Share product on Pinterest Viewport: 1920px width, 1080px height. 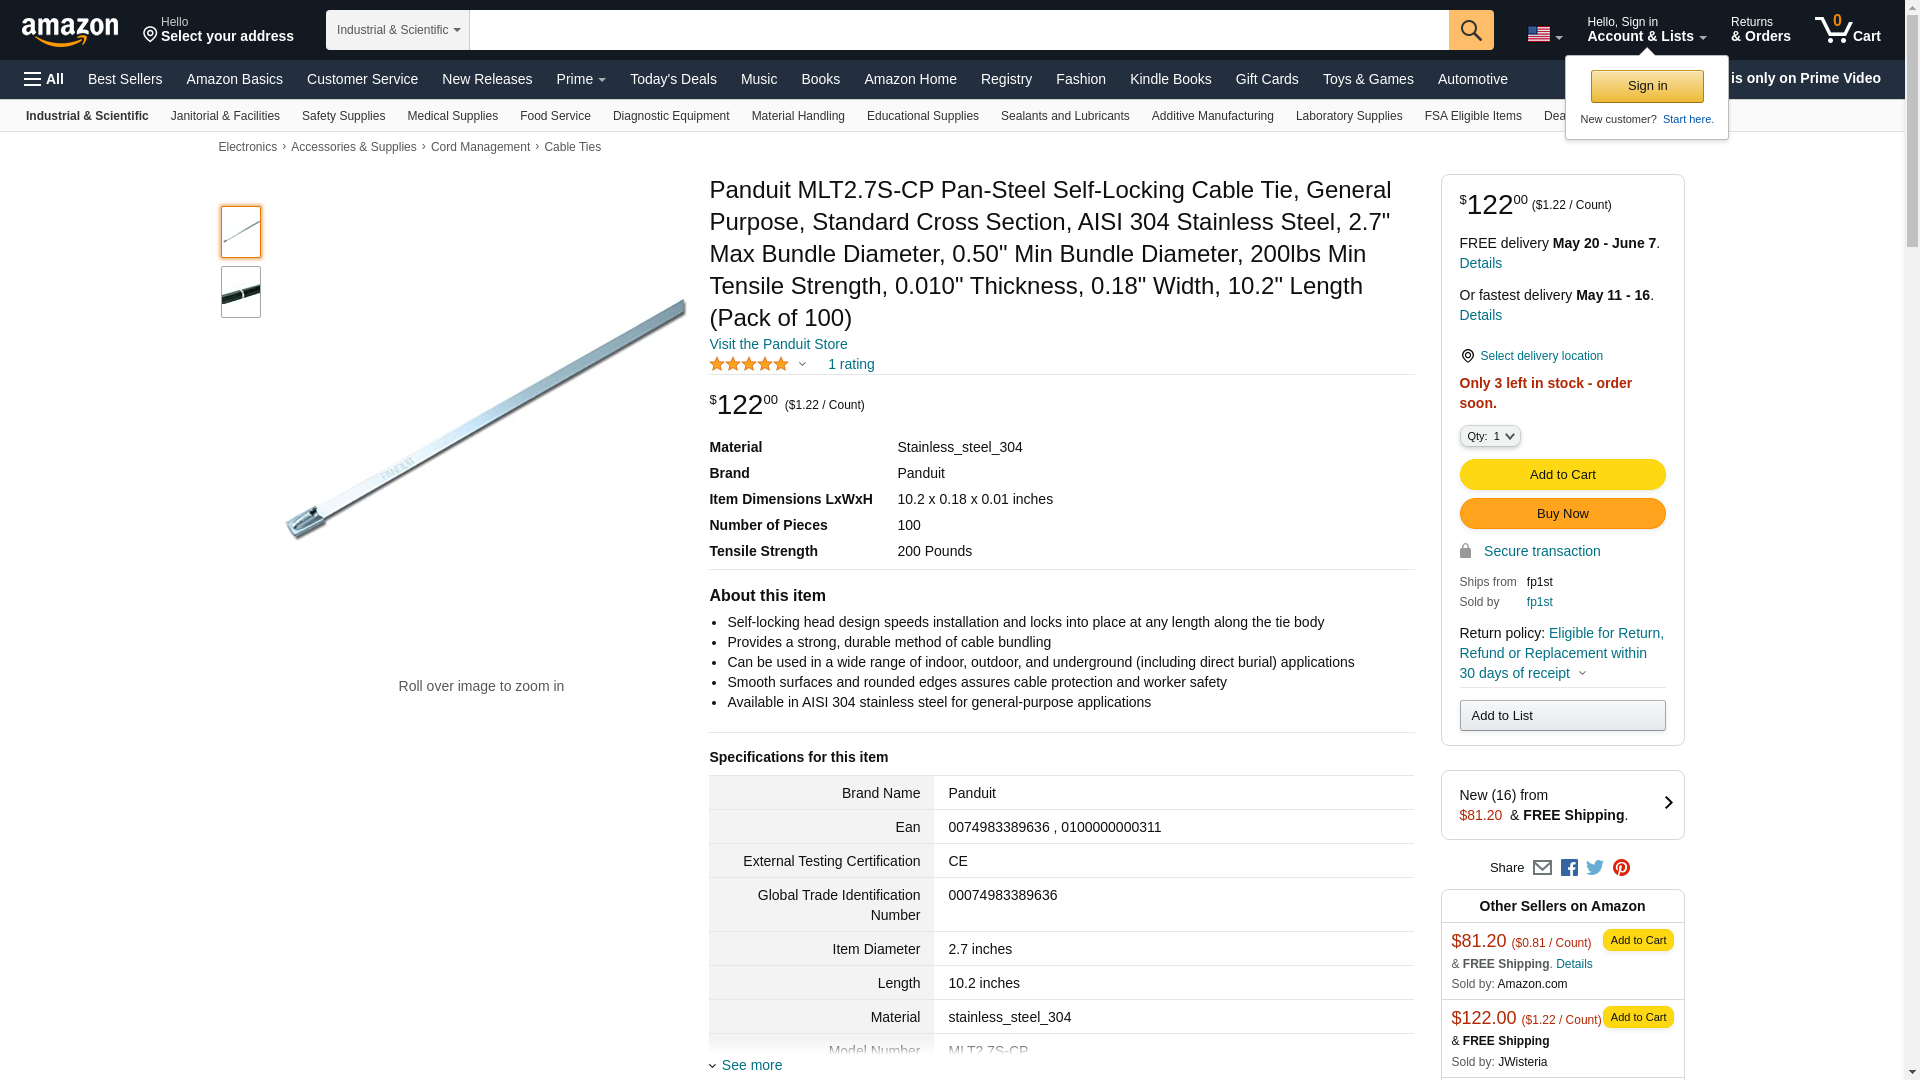click(1621, 868)
